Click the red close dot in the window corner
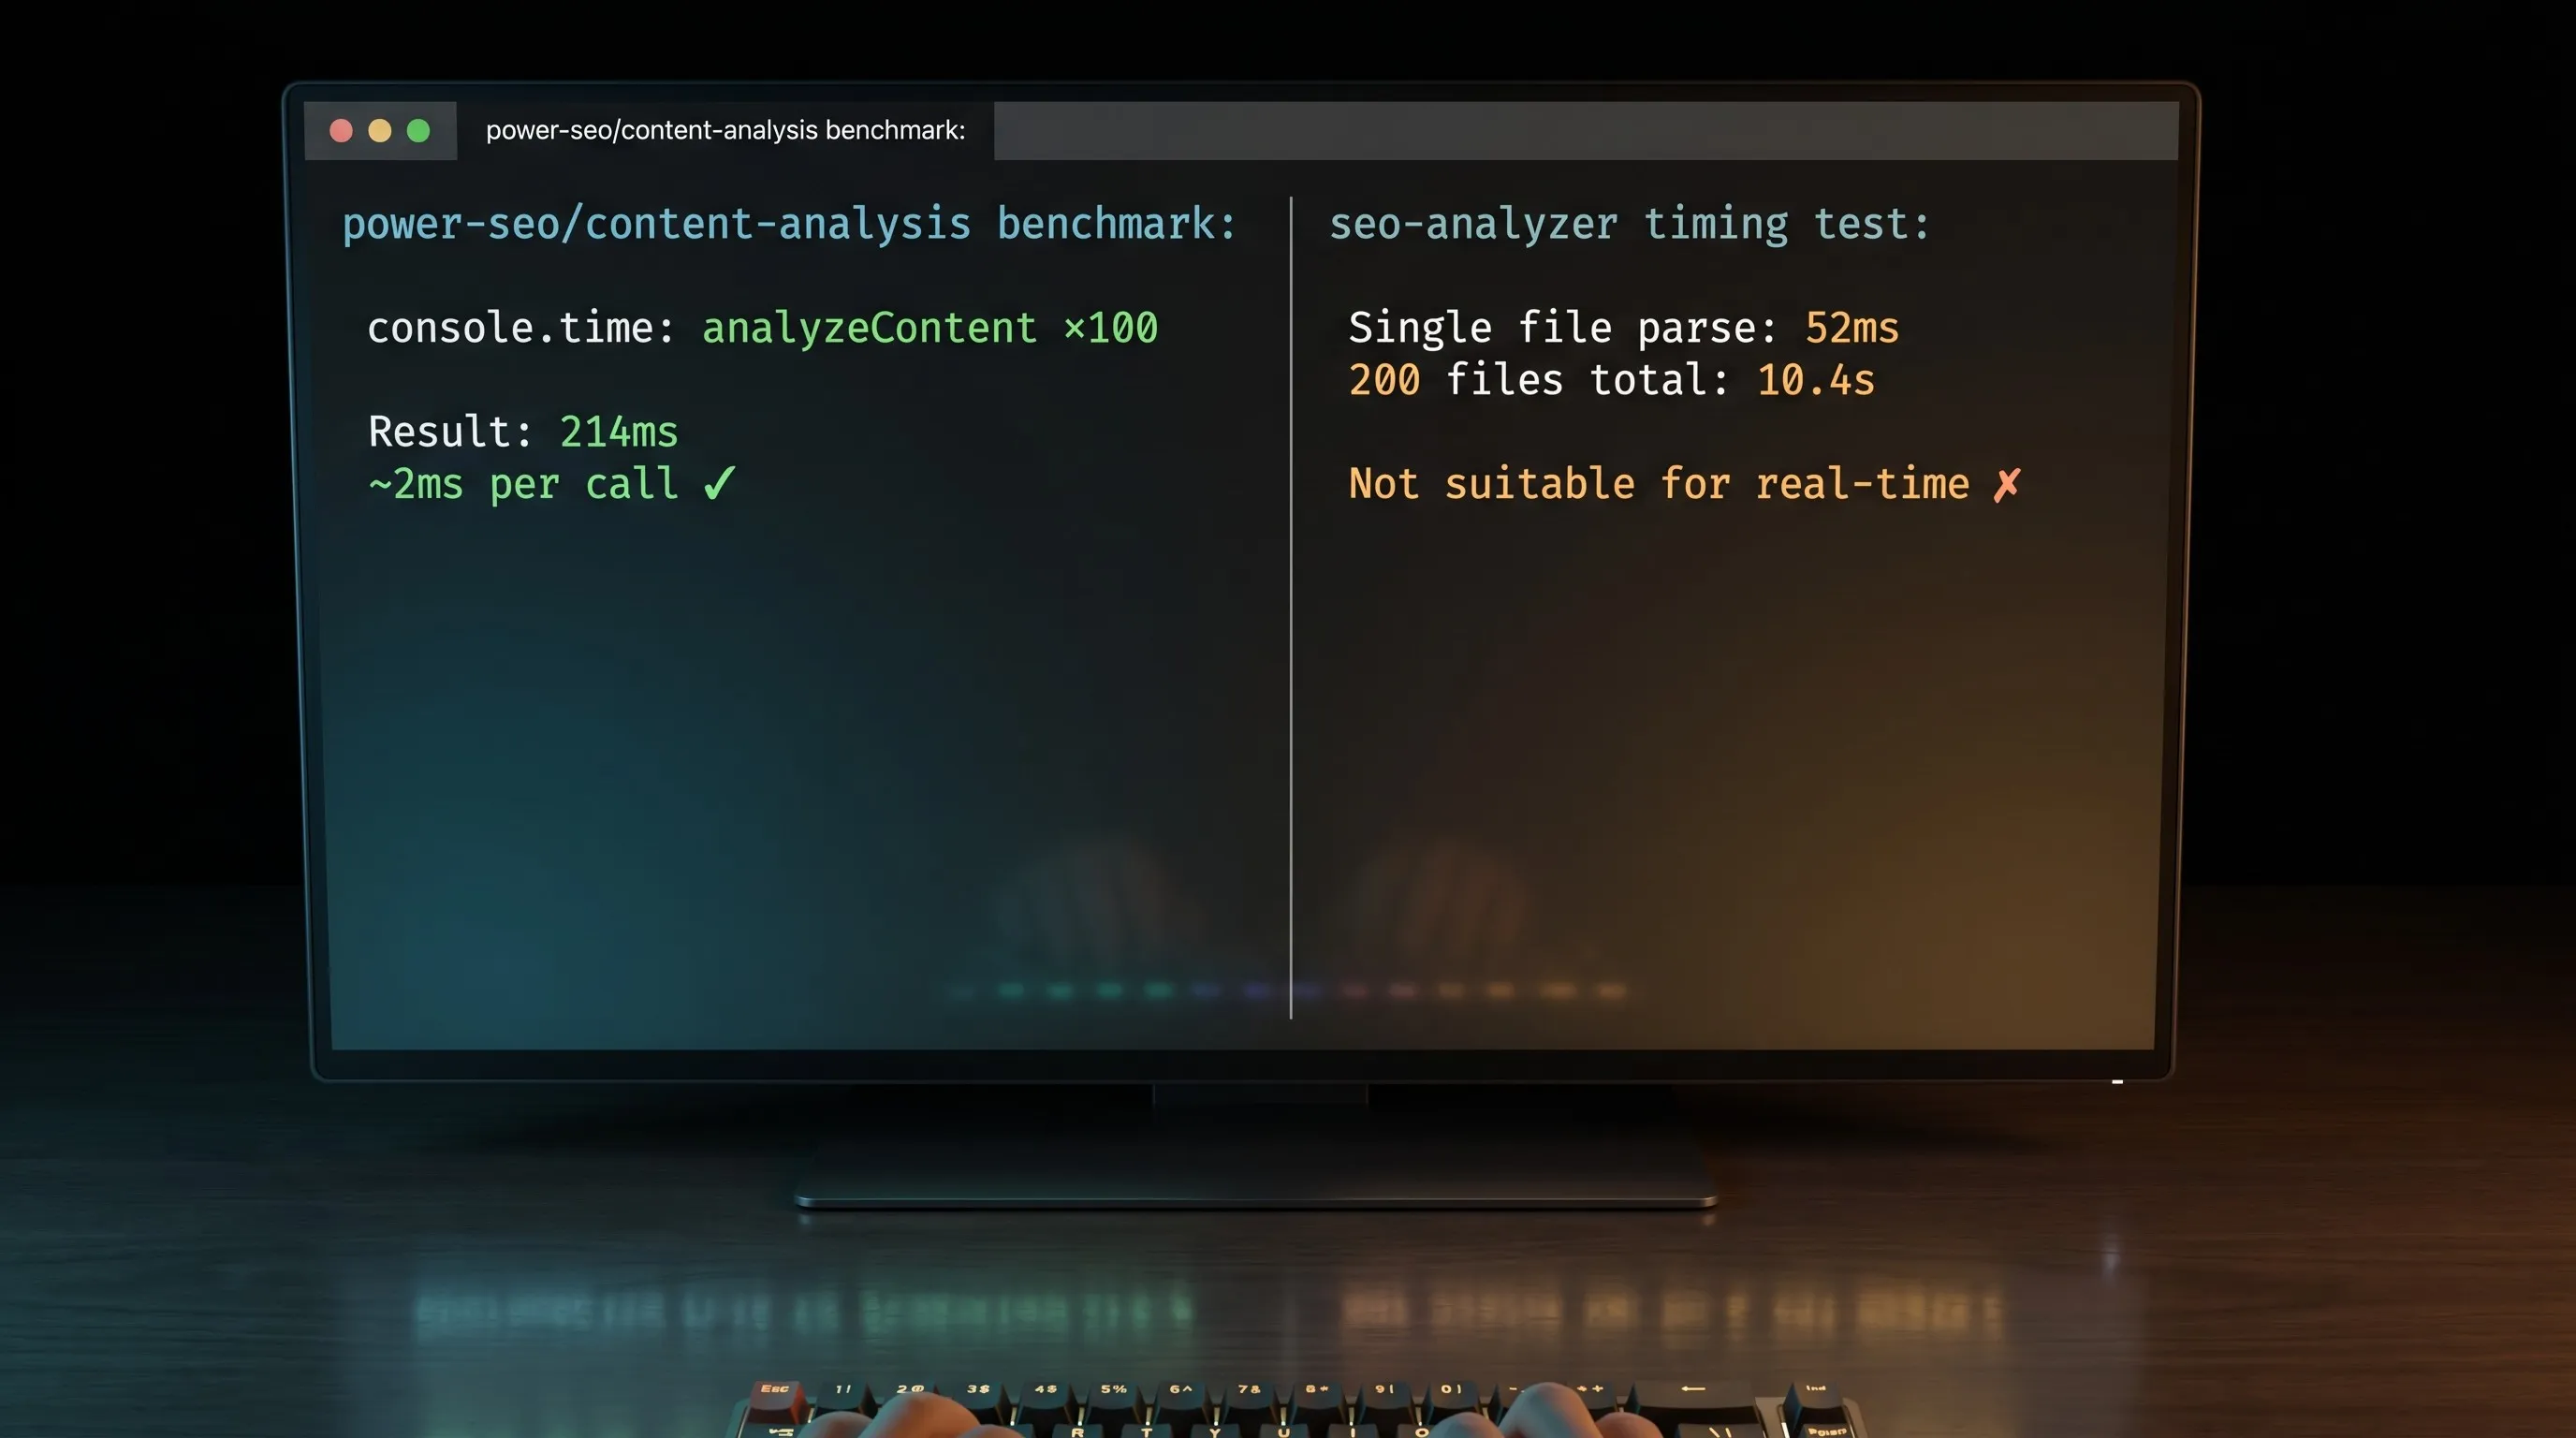The image size is (2576, 1438). [340, 130]
